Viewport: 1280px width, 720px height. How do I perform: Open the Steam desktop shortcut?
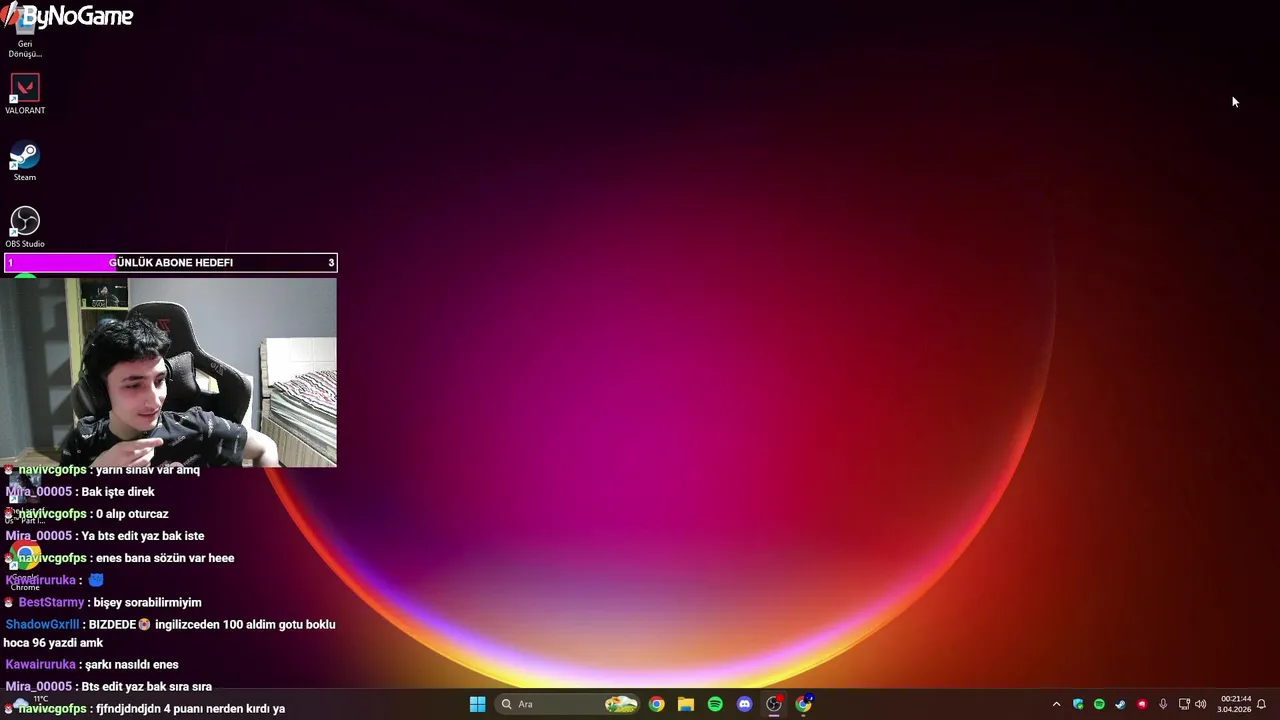[x=25, y=161]
